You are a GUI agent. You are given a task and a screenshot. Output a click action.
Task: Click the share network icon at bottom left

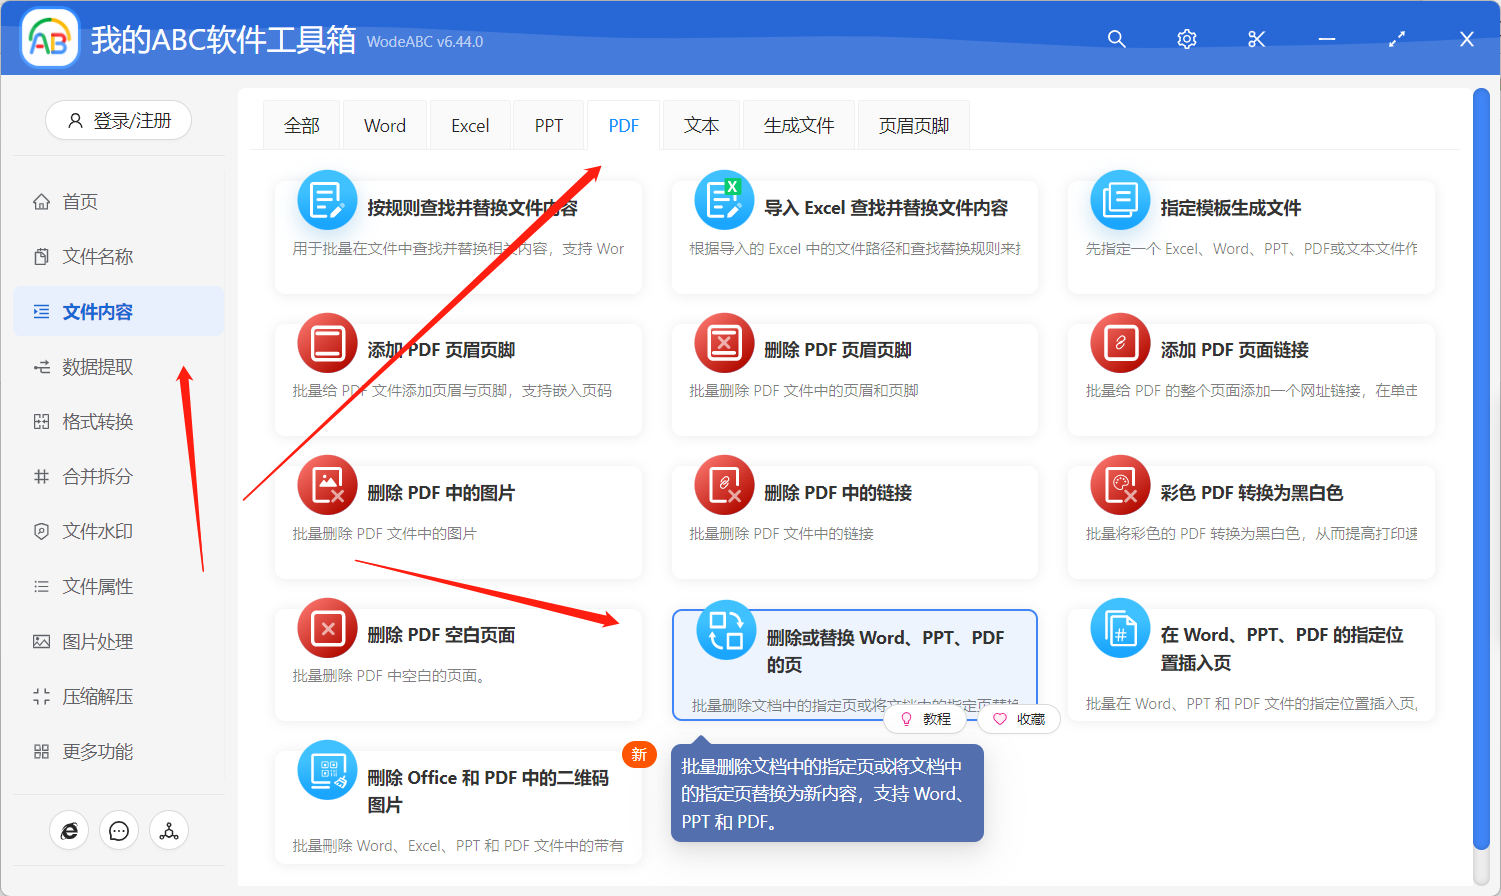click(x=168, y=830)
